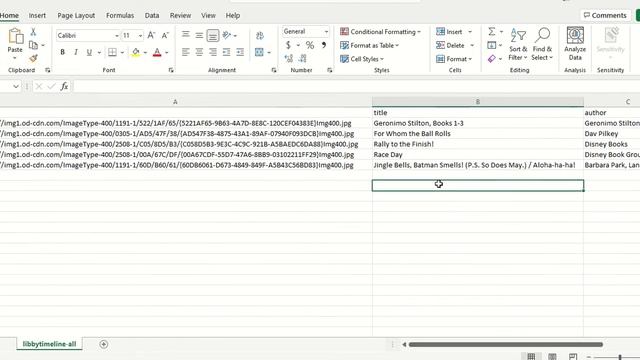
Task: Select the libbytimeline-all sheet tab
Action: [x=49, y=344]
